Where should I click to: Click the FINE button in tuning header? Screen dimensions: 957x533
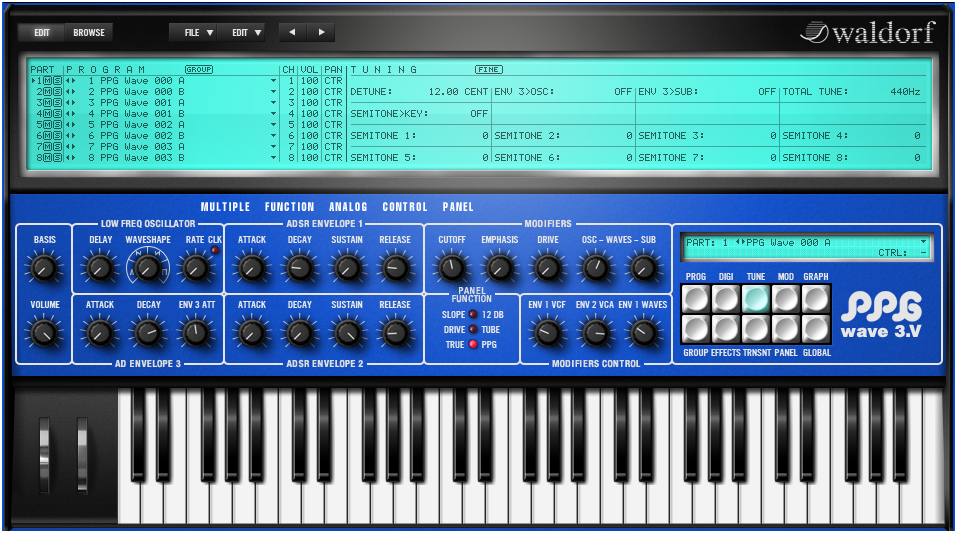pos(488,70)
